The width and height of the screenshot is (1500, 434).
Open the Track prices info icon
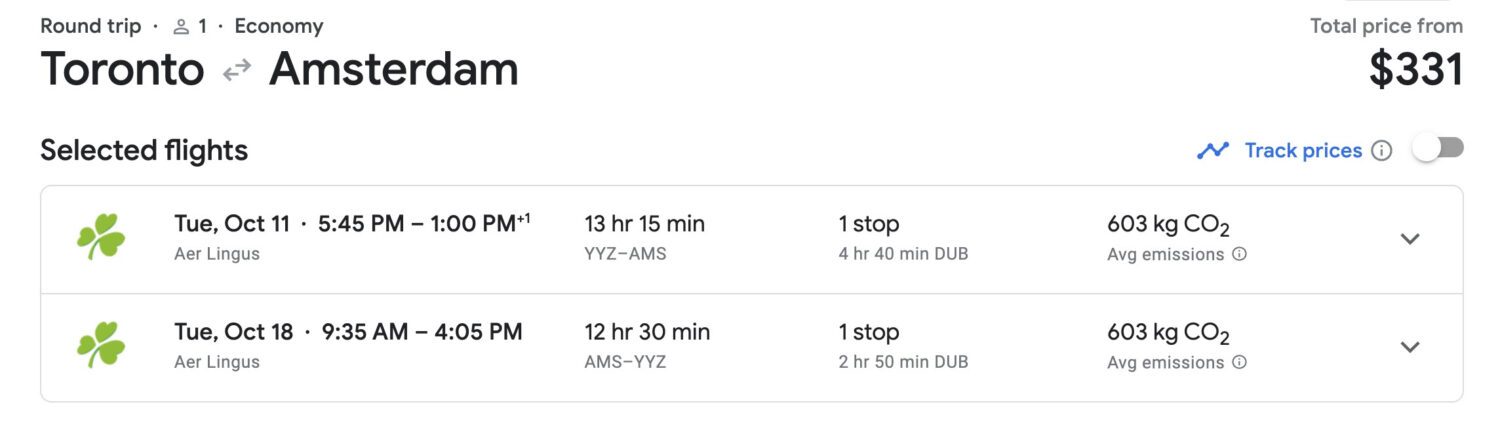[x=1381, y=151]
